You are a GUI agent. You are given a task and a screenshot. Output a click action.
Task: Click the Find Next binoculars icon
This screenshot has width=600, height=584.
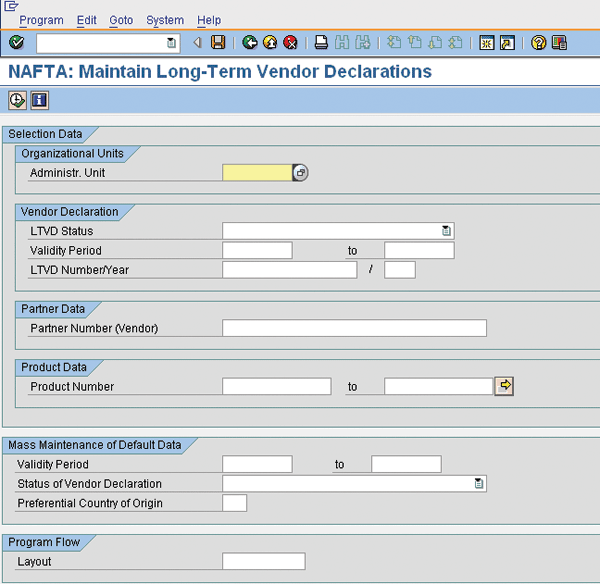[x=363, y=42]
